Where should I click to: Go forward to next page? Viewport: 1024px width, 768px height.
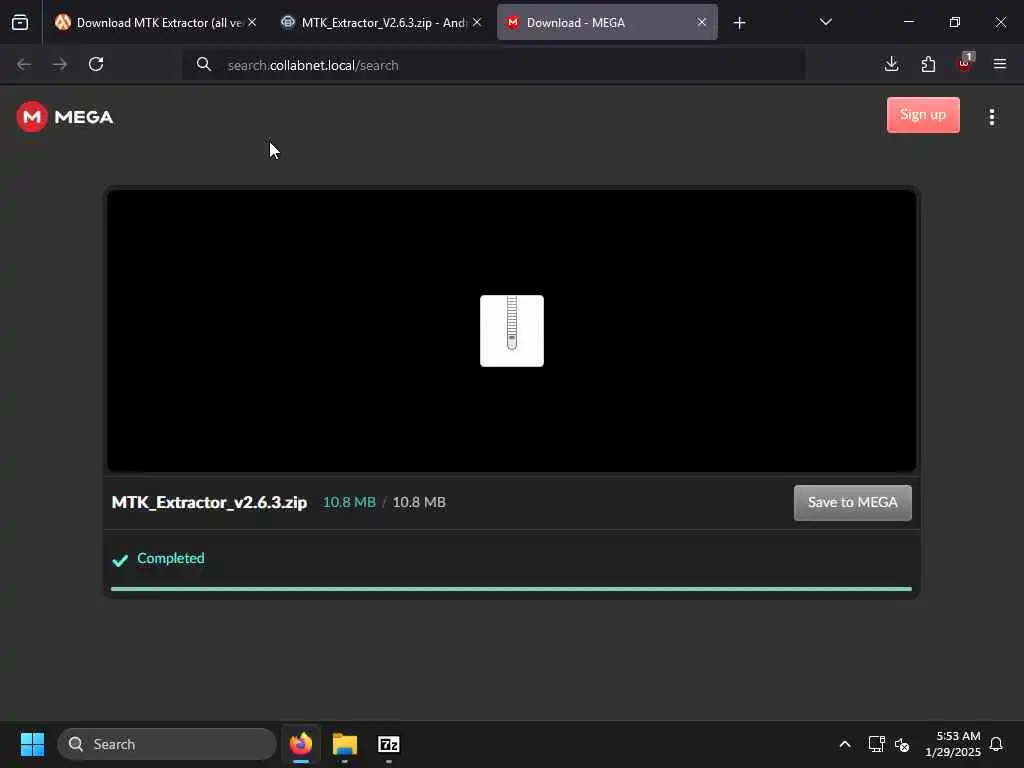(x=60, y=64)
